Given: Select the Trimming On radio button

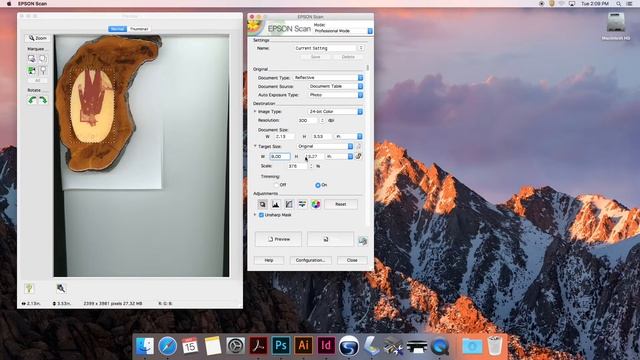Looking at the screenshot, I should click(x=318, y=185).
